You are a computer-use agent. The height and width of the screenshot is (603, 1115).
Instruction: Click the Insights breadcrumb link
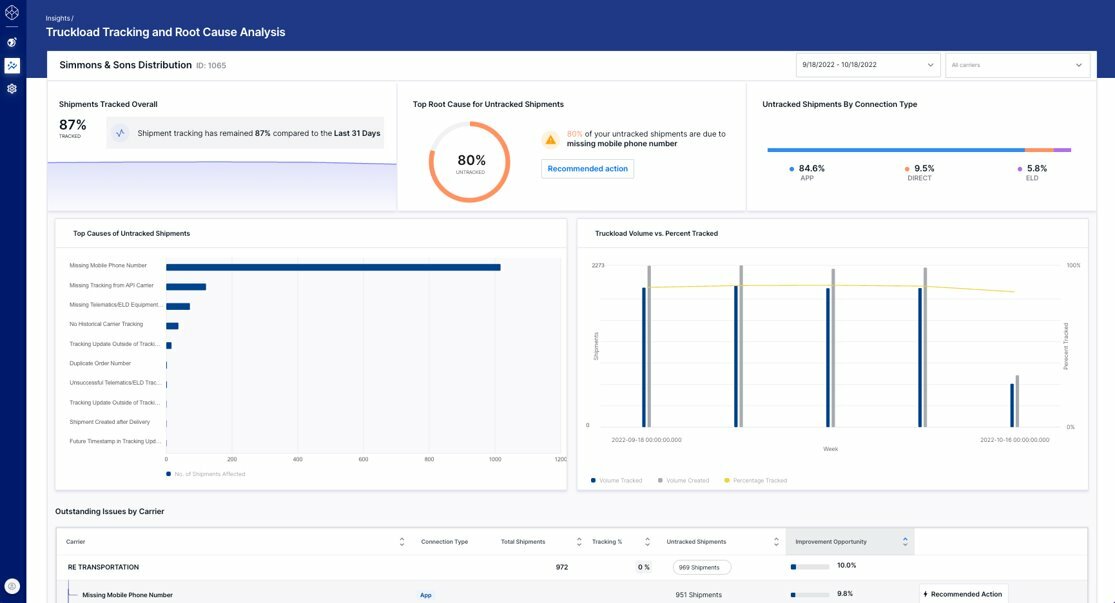coord(57,18)
